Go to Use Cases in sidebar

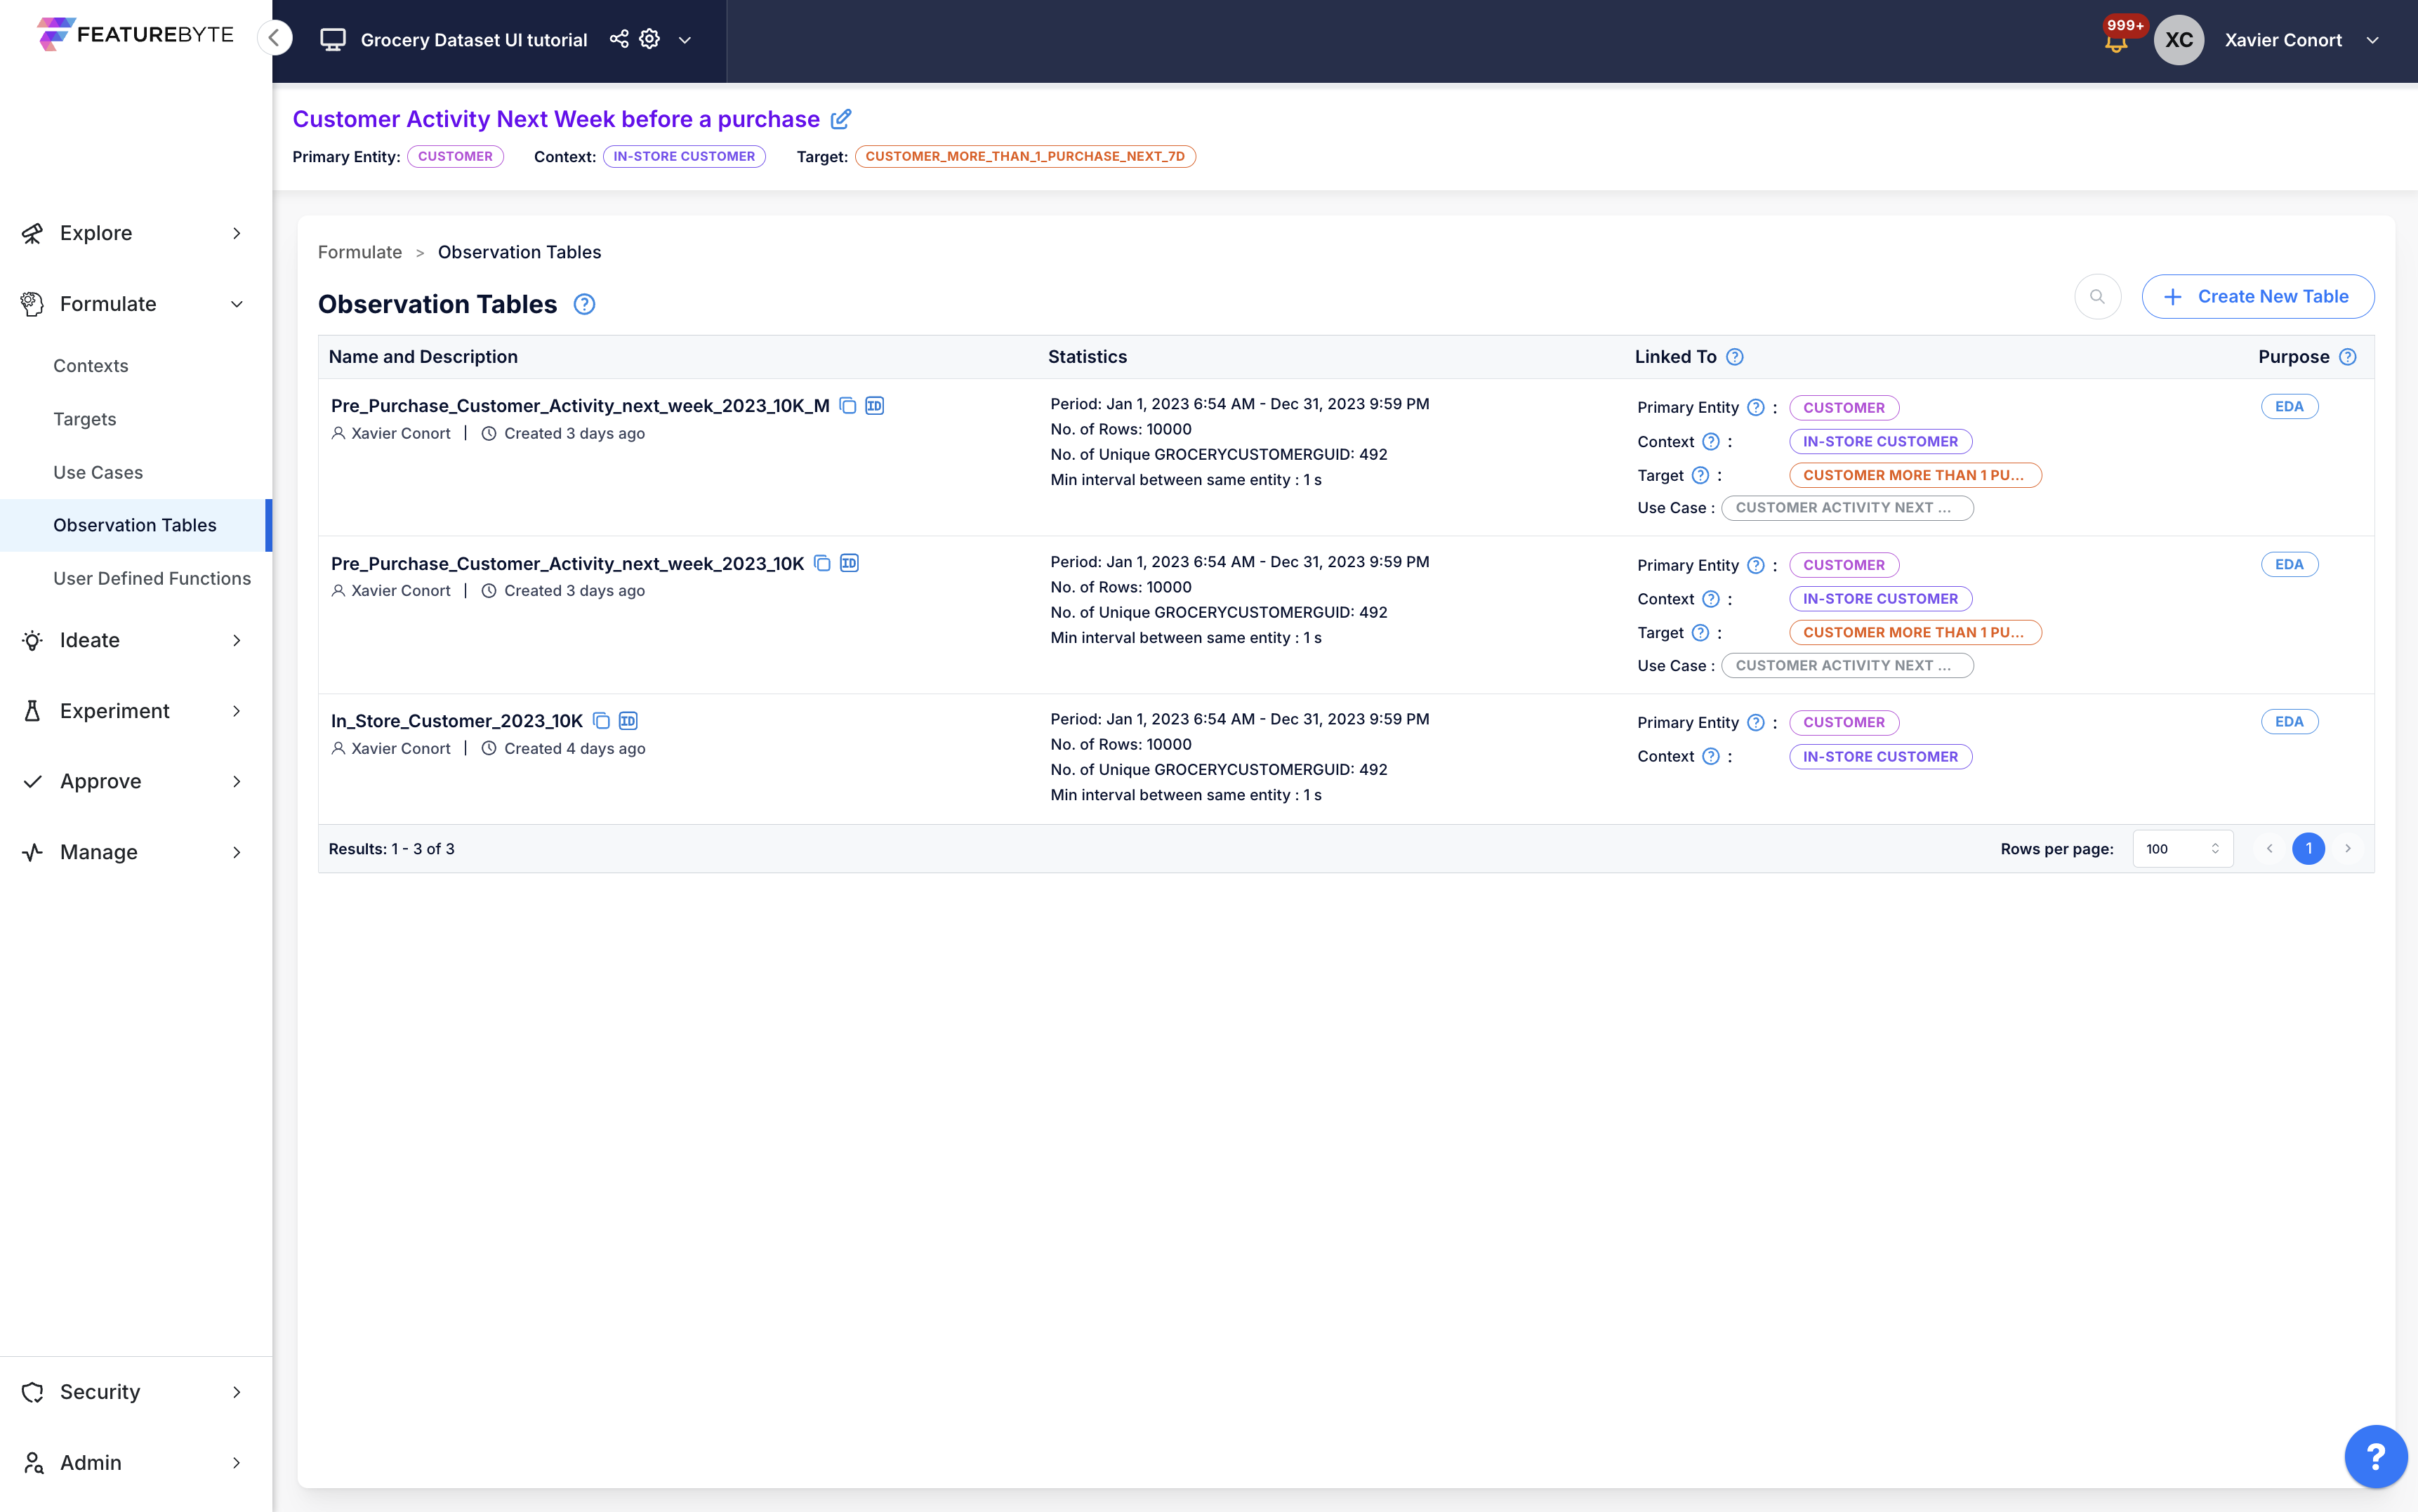coord(98,472)
